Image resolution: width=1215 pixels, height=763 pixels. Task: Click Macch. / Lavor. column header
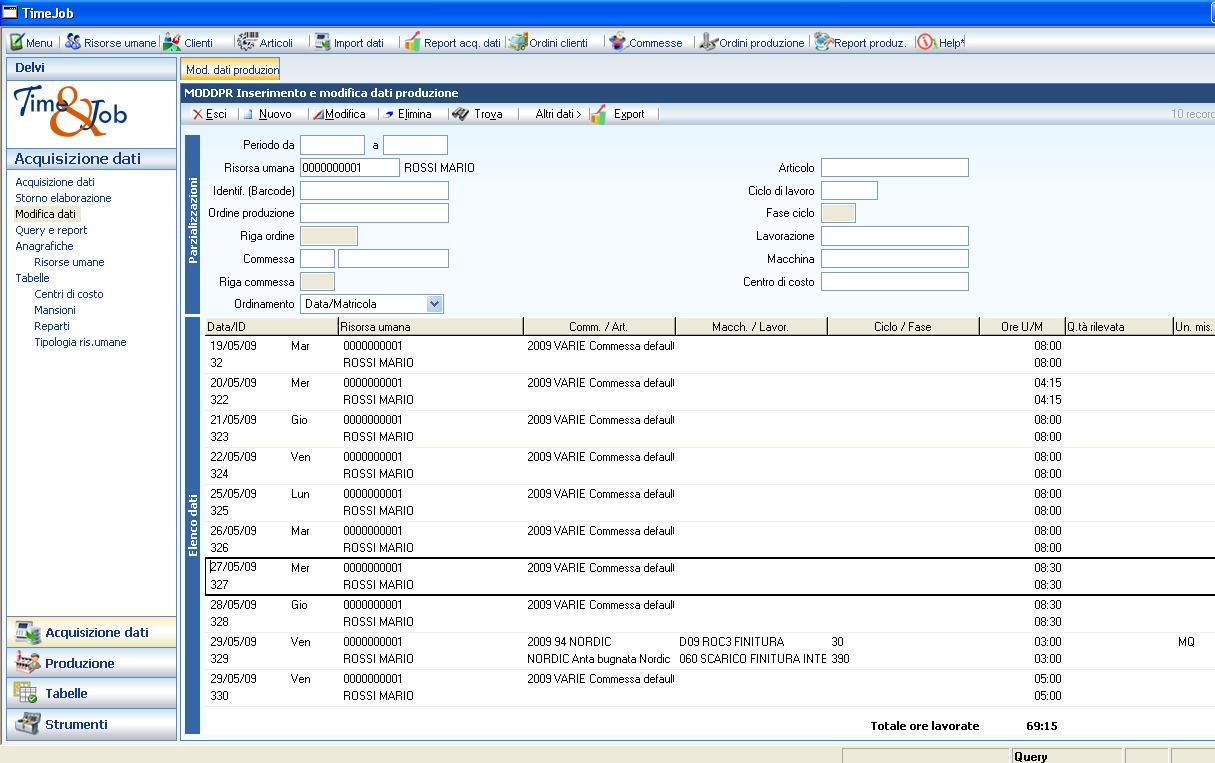[752, 326]
